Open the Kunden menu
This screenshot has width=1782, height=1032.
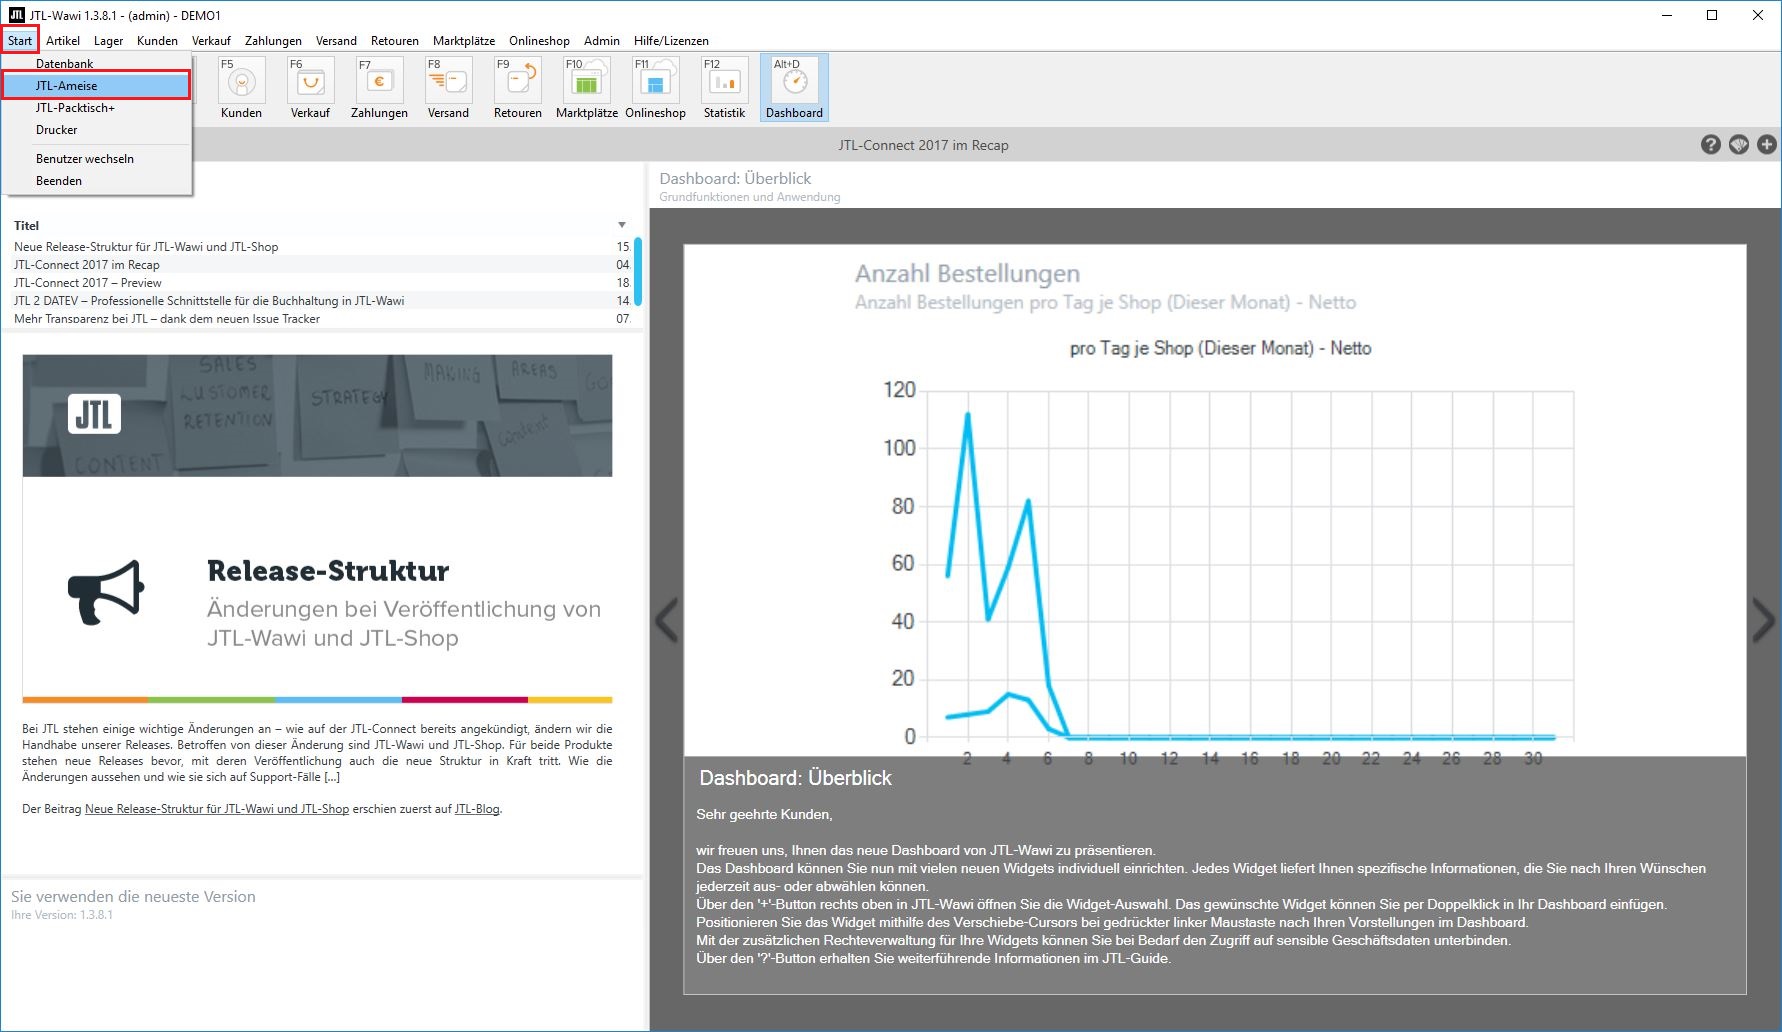pos(157,41)
